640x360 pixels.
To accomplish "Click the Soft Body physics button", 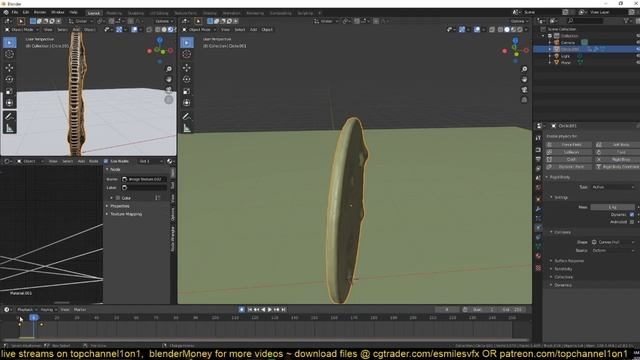I will 618,145.
